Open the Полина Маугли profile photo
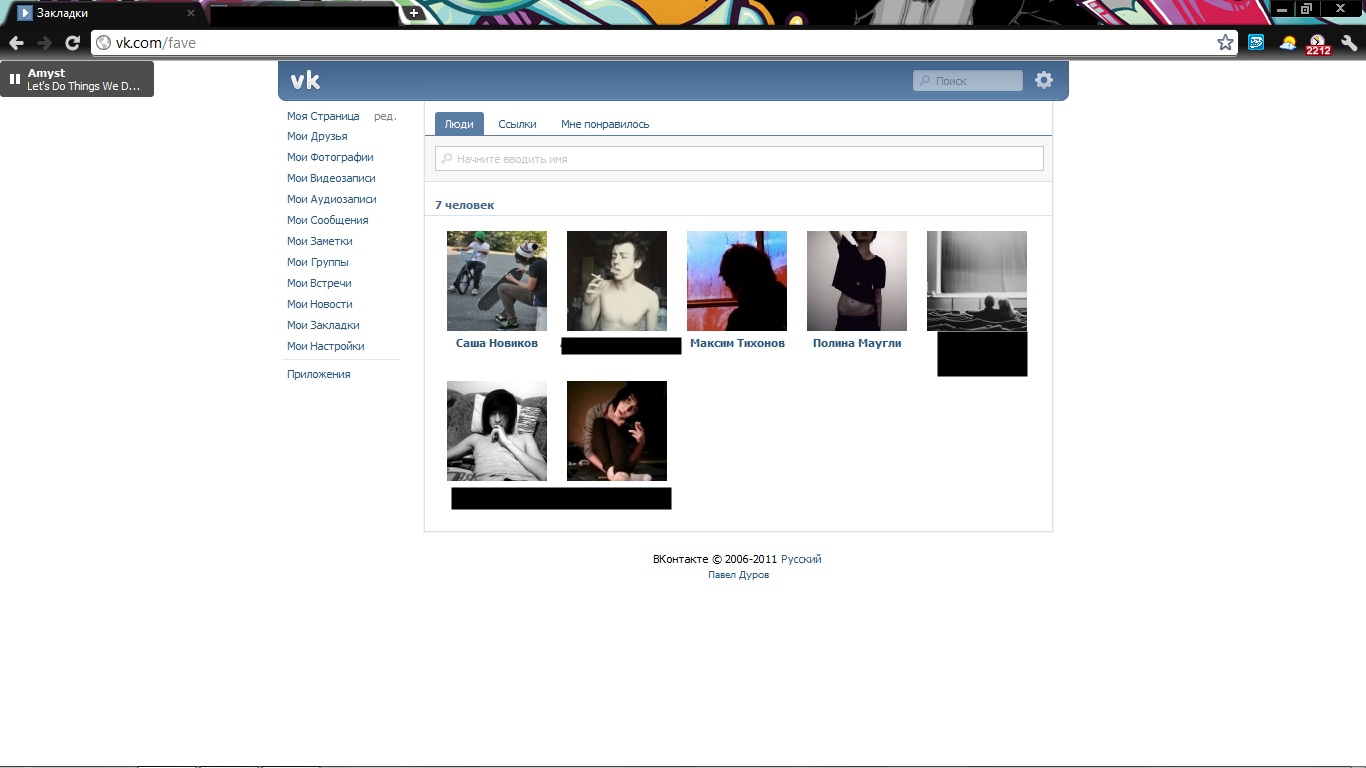The image size is (1366, 768). tap(857, 281)
